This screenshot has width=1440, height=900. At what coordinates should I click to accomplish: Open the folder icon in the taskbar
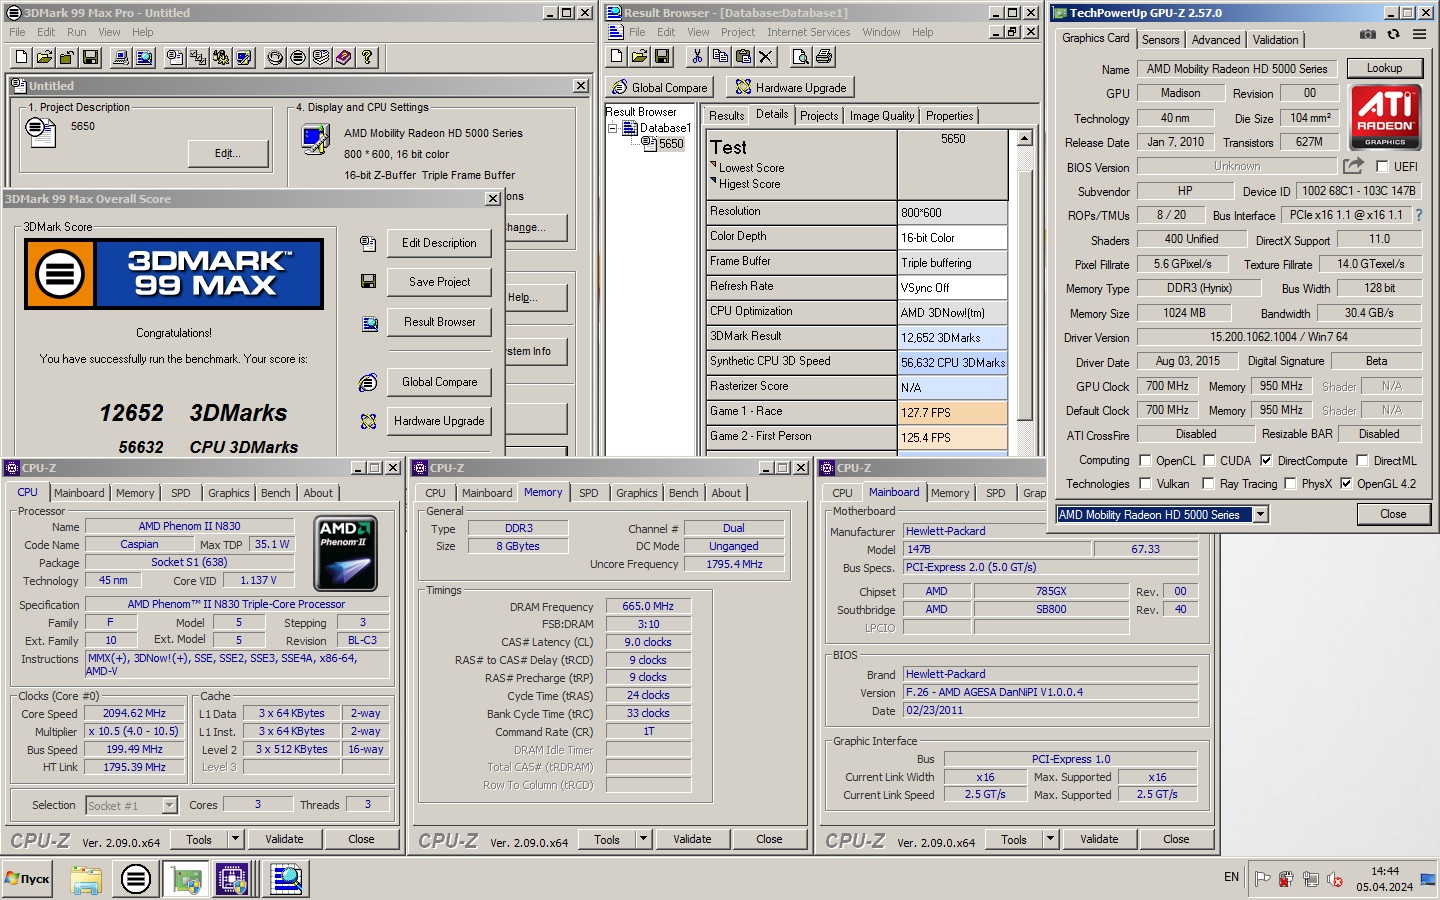coord(86,879)
